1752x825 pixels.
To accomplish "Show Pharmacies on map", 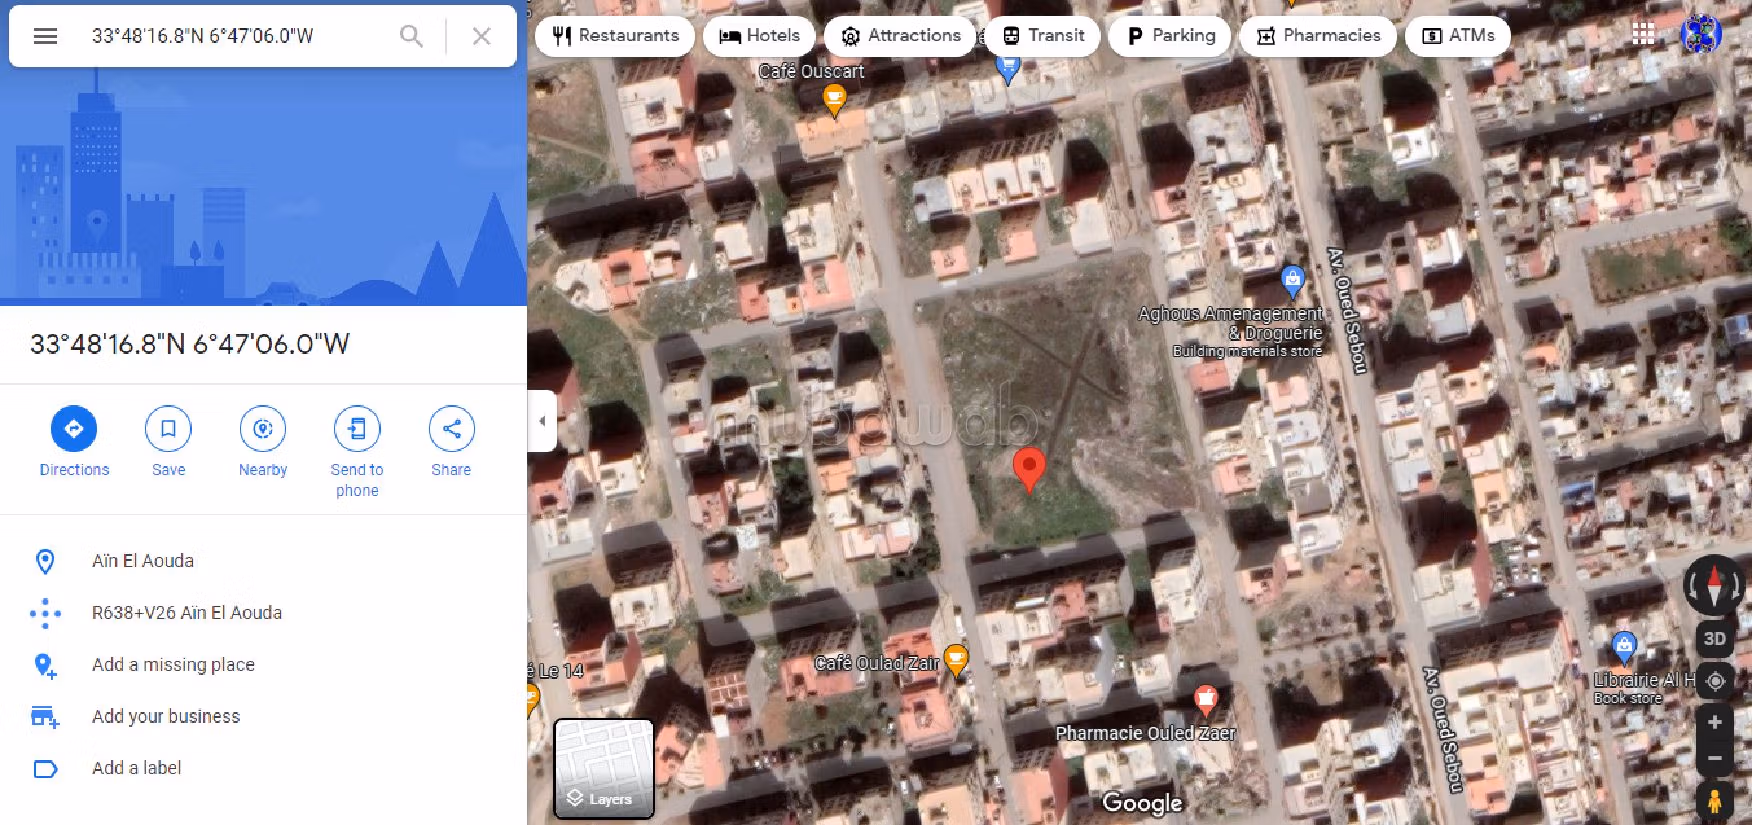I will click(1318, 36).
